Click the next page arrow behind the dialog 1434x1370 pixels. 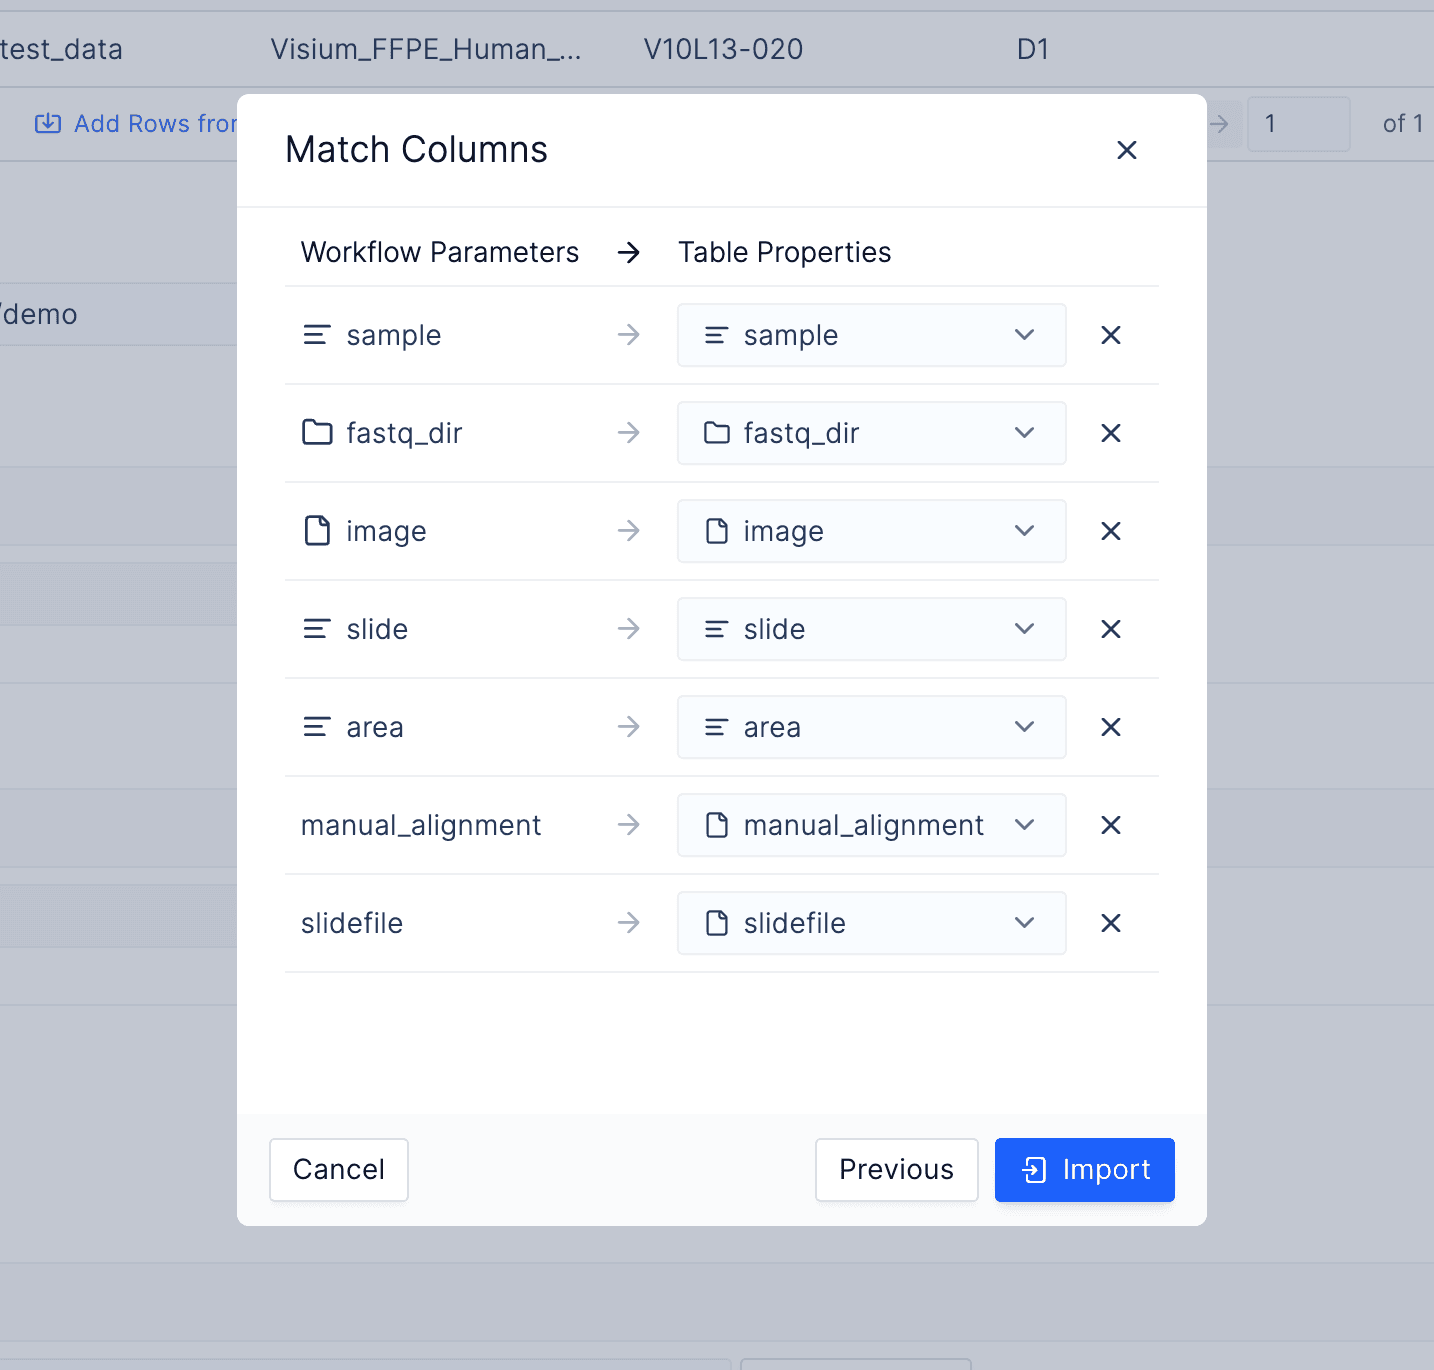[x=1219, y=124]
